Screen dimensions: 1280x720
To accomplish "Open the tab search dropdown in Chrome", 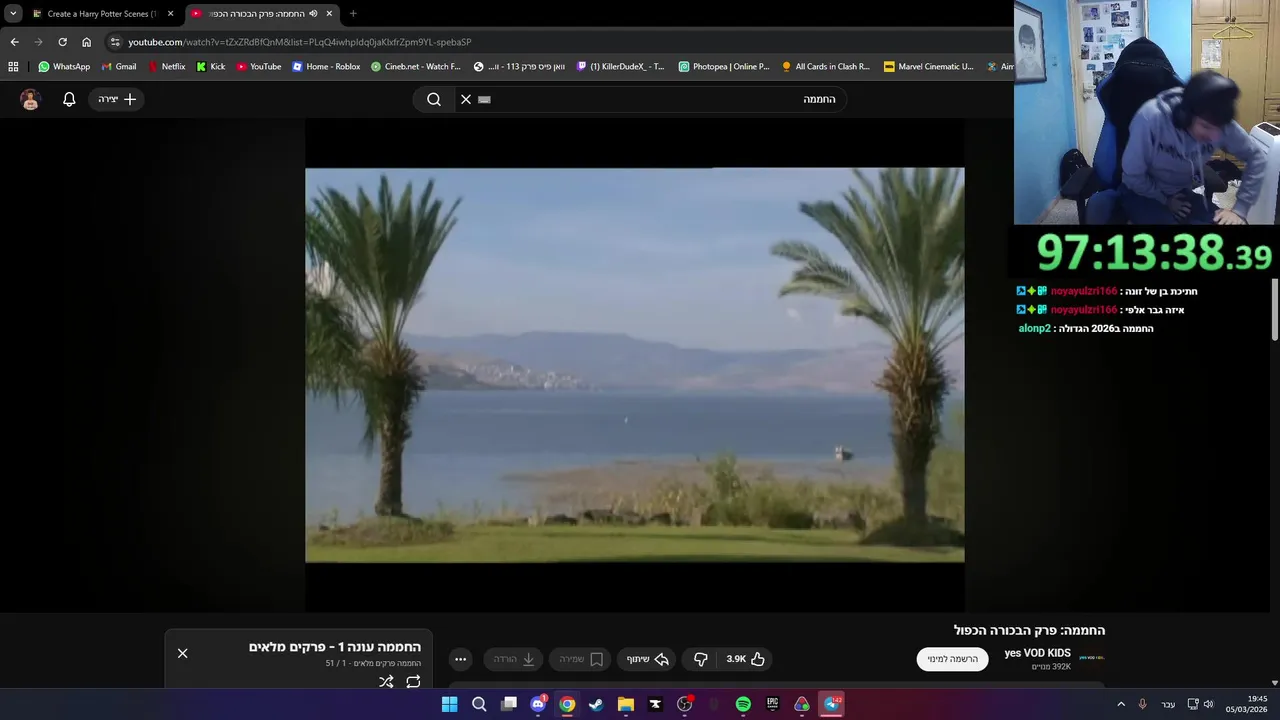I will click(13, 14).
